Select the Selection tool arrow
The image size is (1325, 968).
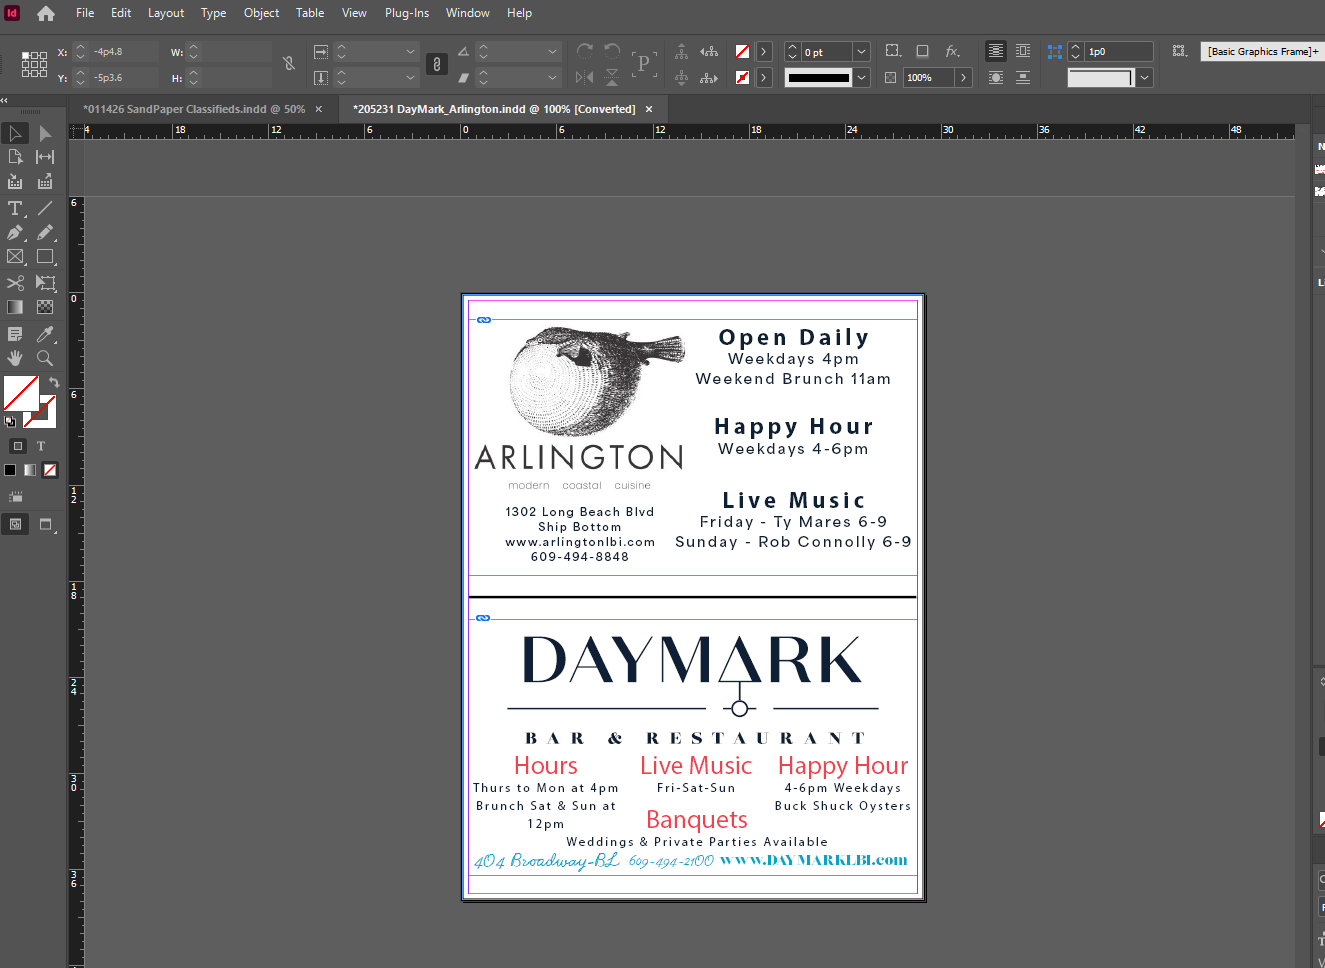tap(15, 133)
